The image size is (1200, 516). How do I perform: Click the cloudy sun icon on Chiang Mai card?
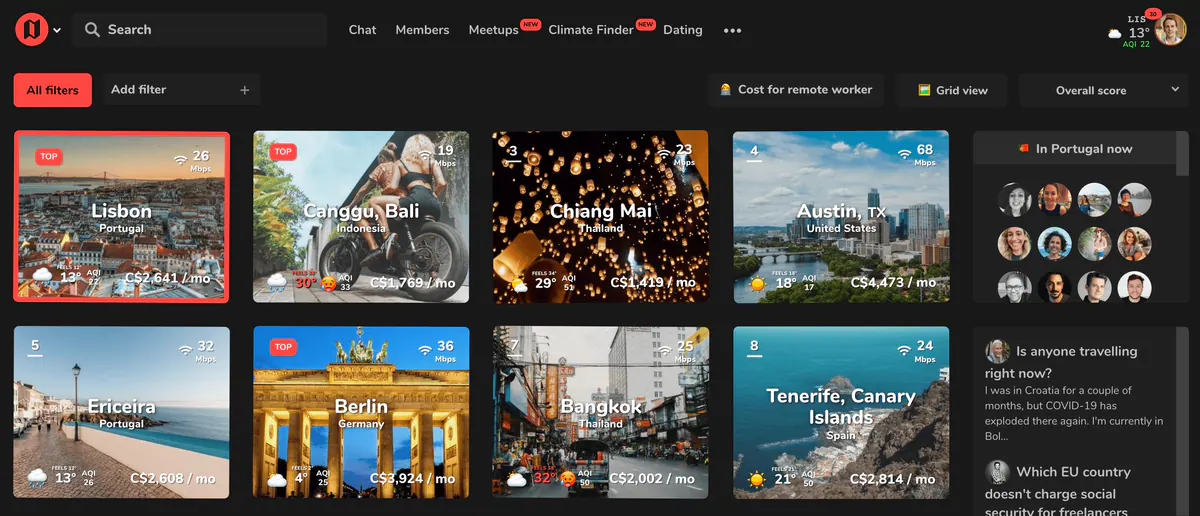[x=519, y=284]
